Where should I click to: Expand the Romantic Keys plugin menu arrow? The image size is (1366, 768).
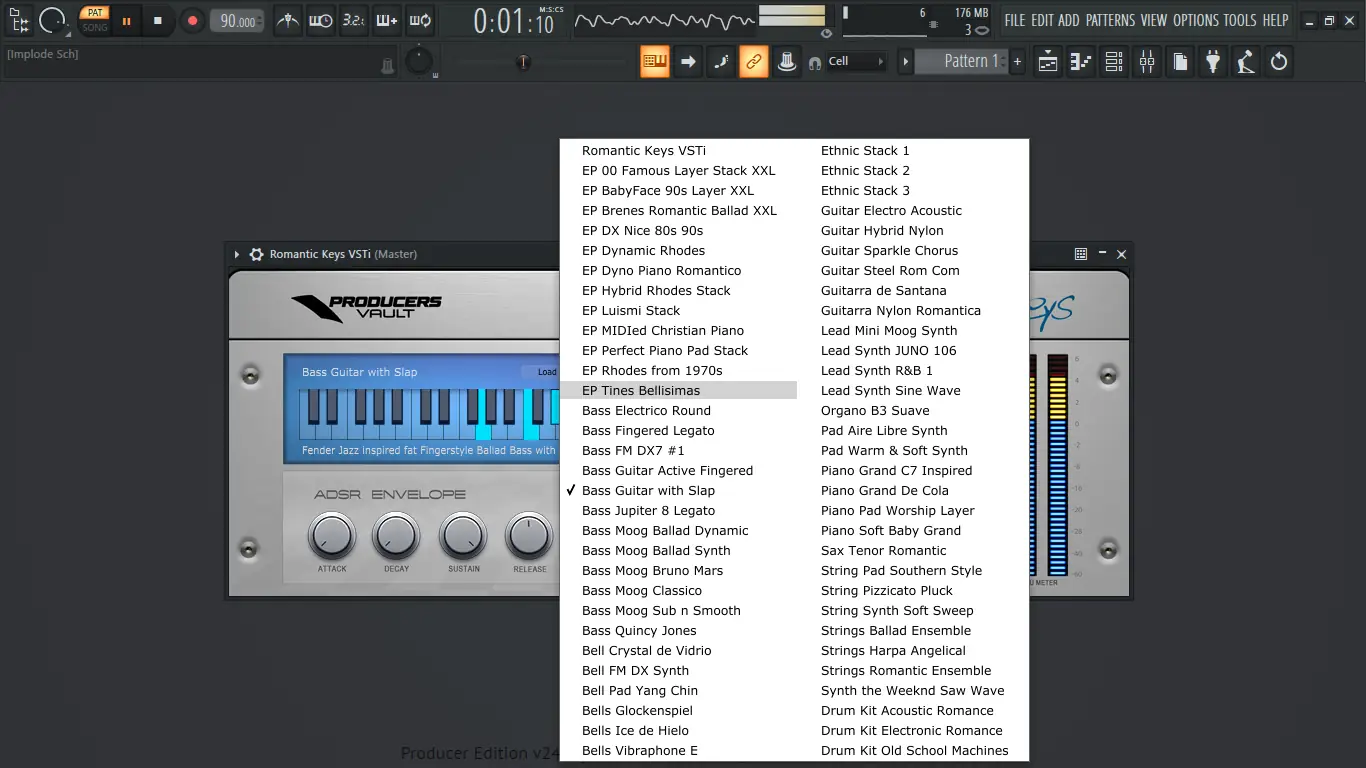(237, 254)
